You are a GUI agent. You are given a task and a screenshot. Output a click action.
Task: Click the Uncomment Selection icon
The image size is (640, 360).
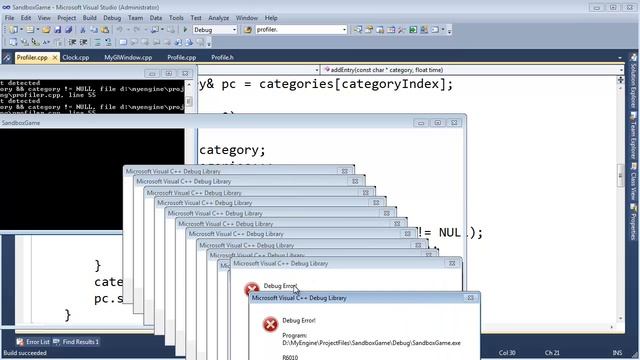(108, 42)
